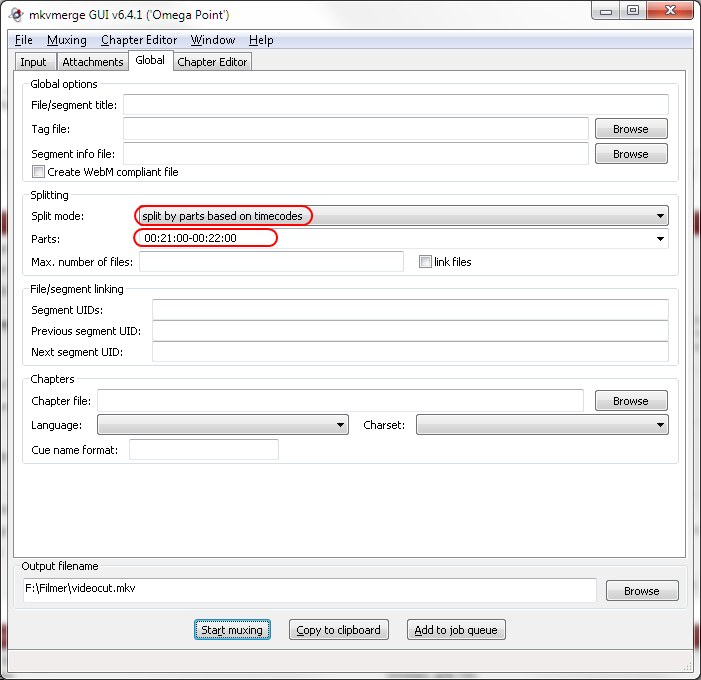Open the File menu
The width and height of the screenshot is (701, 680).
(x=24, y=40)
